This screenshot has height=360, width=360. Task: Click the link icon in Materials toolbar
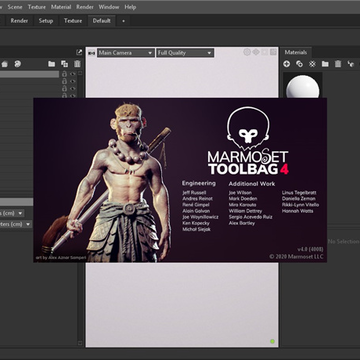[350, 64]
